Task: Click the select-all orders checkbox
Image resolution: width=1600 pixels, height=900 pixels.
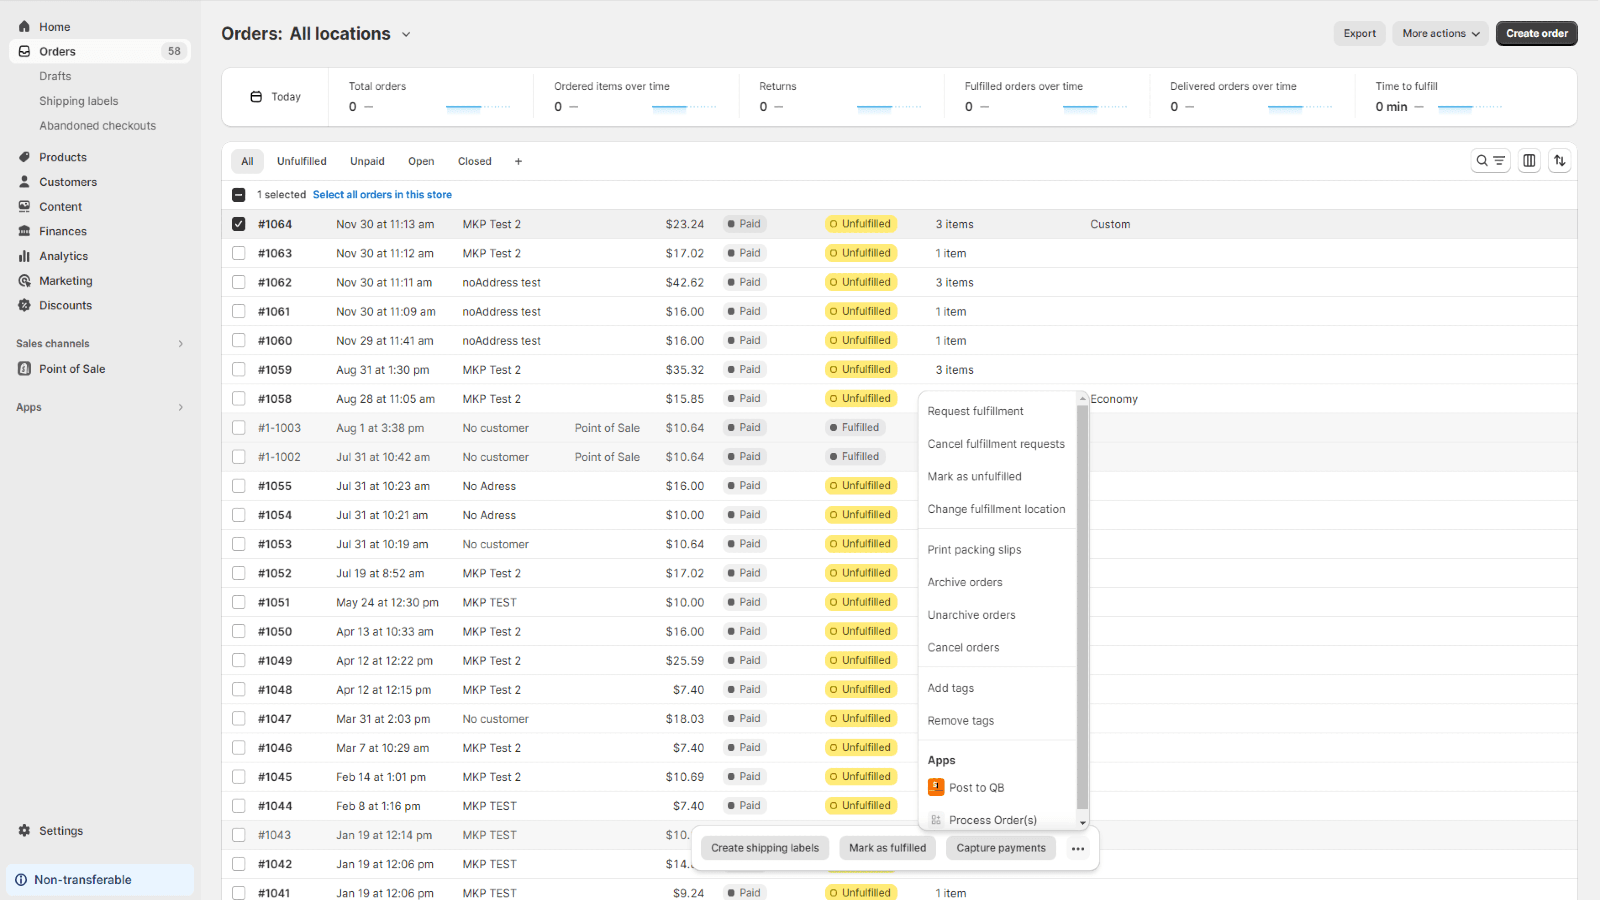Action: [x=239, y=194]
